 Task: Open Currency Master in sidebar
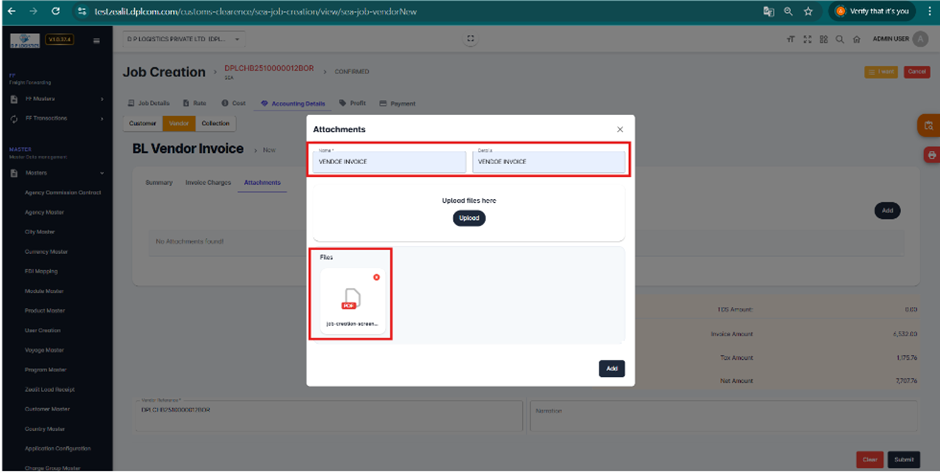[46, 252]
